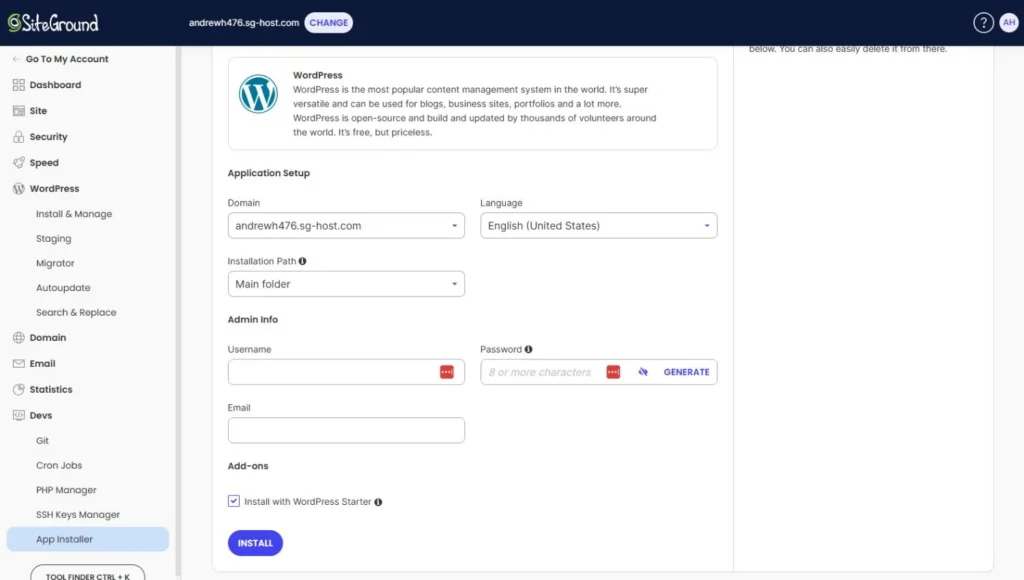This screenshot has width=1024, height=580.
Task: Open the Domain dropdown
Action: [346, 225]
